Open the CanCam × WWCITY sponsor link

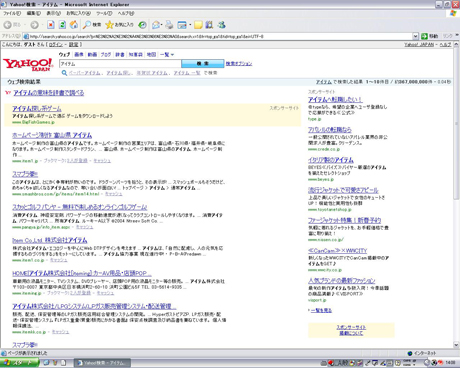click(337, 250)
